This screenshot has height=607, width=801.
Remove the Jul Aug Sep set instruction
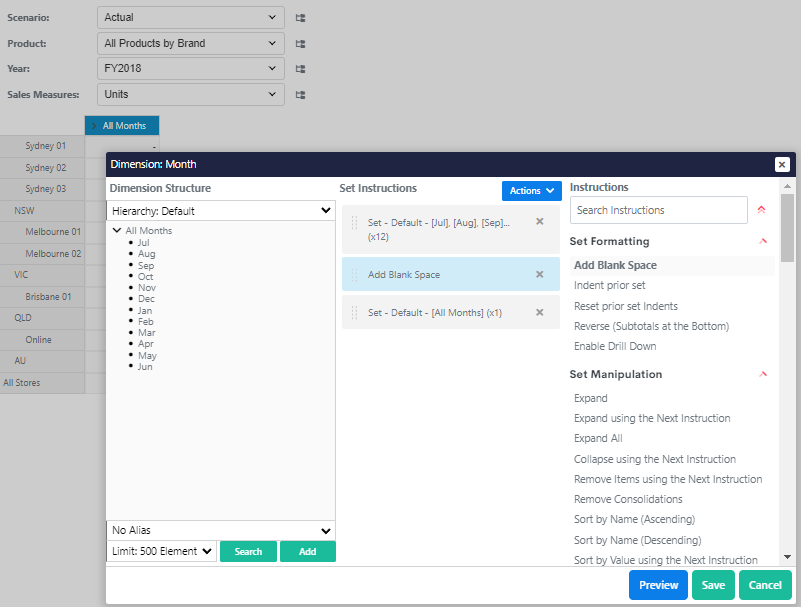[540, 222]
